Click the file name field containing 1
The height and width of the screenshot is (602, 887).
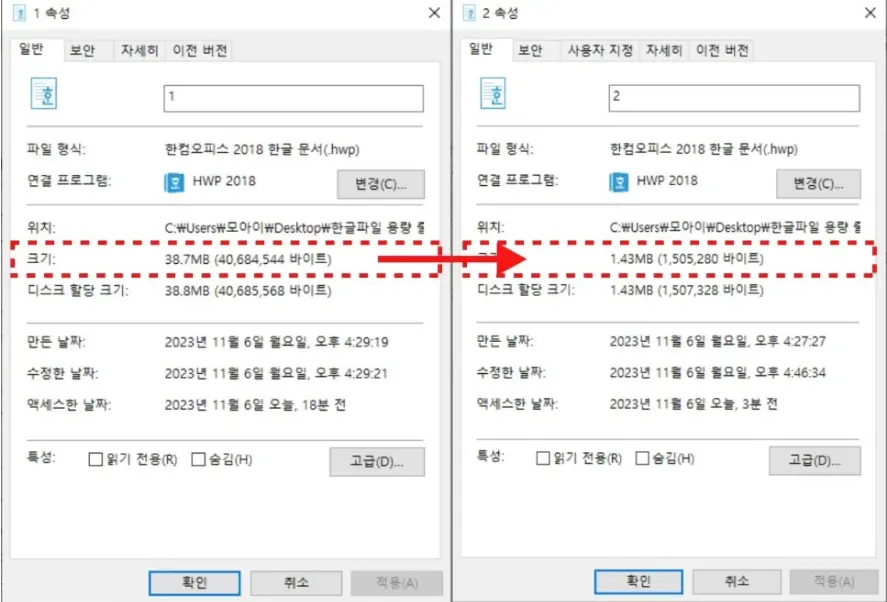click(x=294, y=98)
